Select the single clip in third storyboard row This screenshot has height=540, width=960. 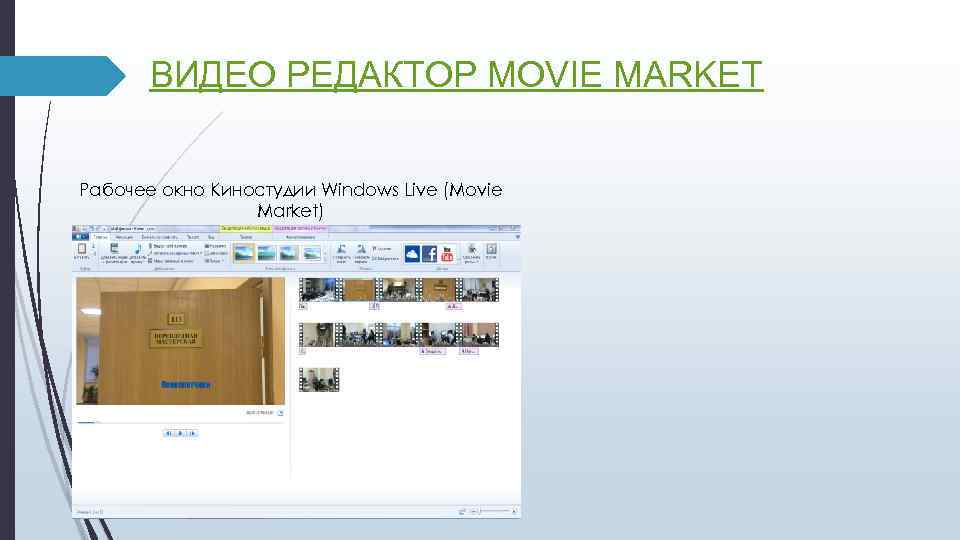click(319, 380)
